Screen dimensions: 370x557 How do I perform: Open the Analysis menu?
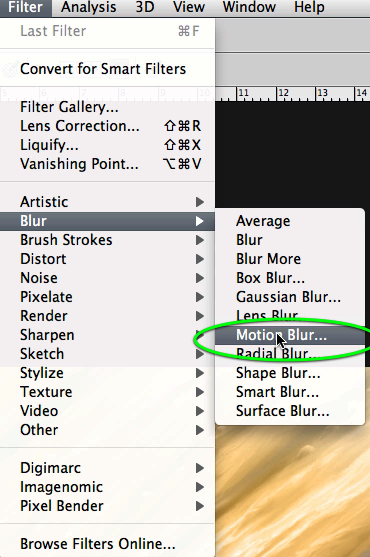point(89,7)
